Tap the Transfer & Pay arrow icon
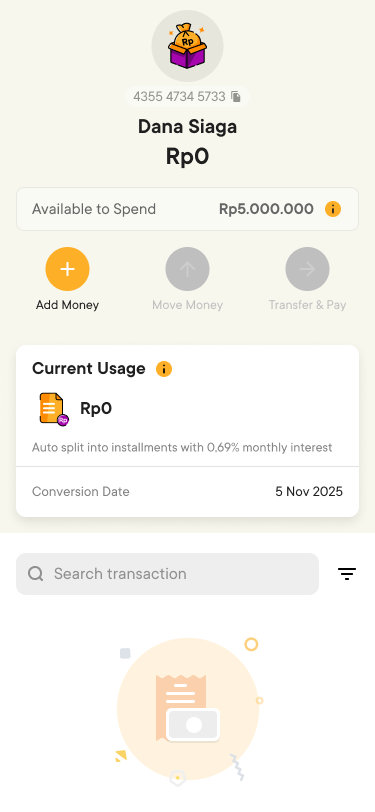This screenshot has height=812, width=375. (307, 269)
